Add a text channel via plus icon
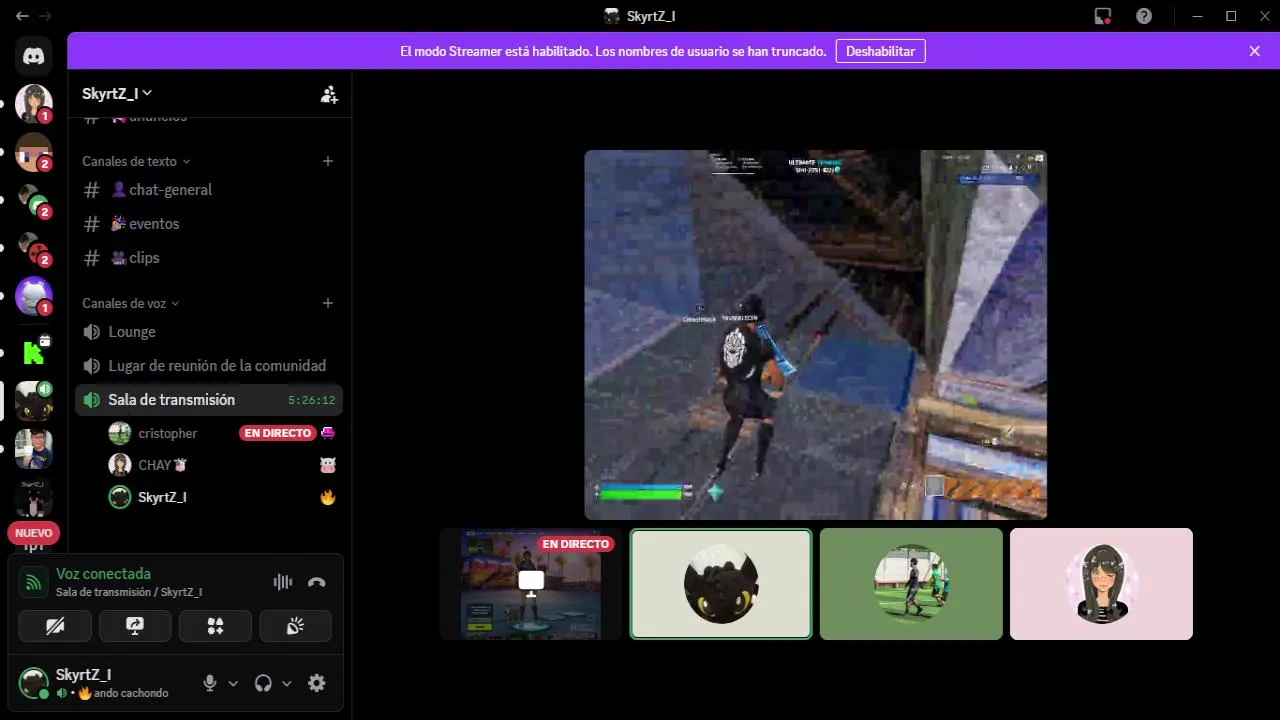This screenshot has width=1280, height=720. coord(328,161)
